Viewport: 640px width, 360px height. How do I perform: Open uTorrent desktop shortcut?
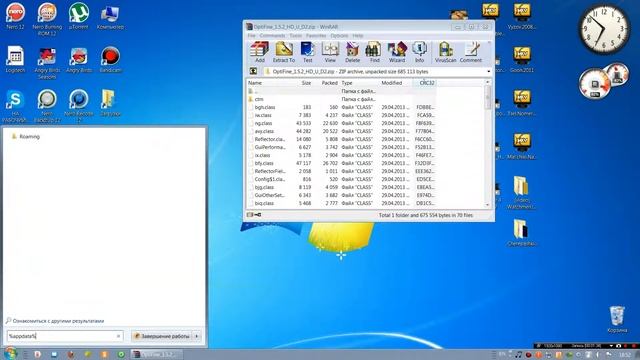pos(78,16)
